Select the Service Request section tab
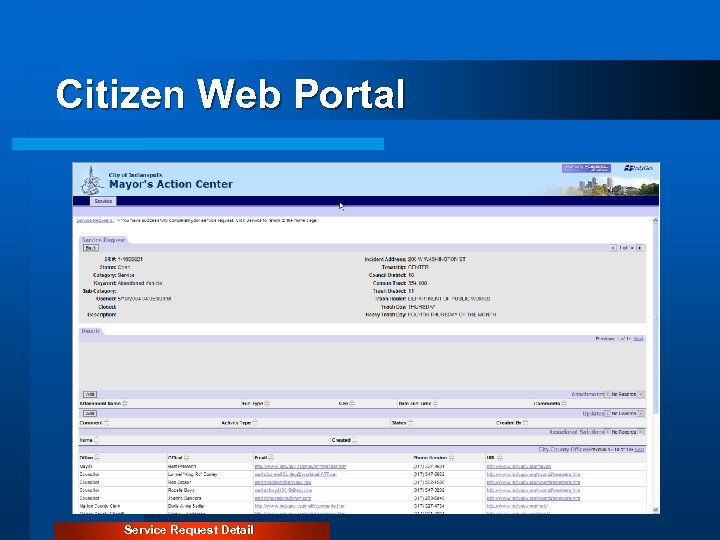This screenshot has height=540, width=720. (x=103, y=240)
